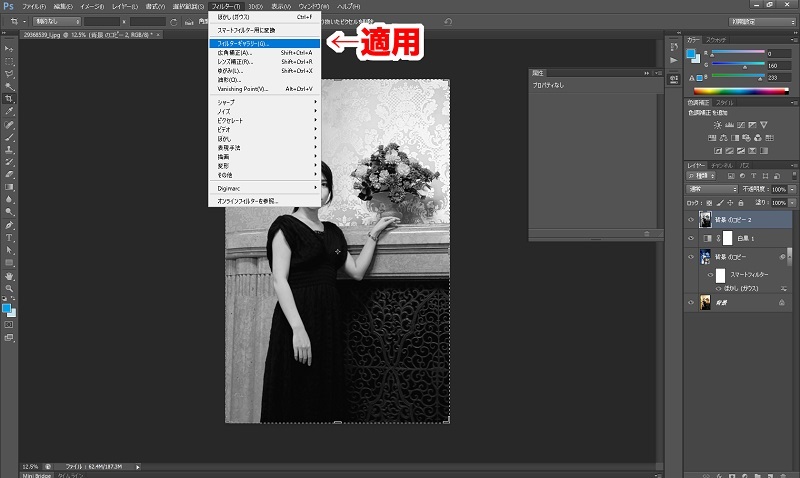The height and width of the screenshot is (478, 800).
Task: Switch to the チャンネル tab
Action: pos(721,165)
